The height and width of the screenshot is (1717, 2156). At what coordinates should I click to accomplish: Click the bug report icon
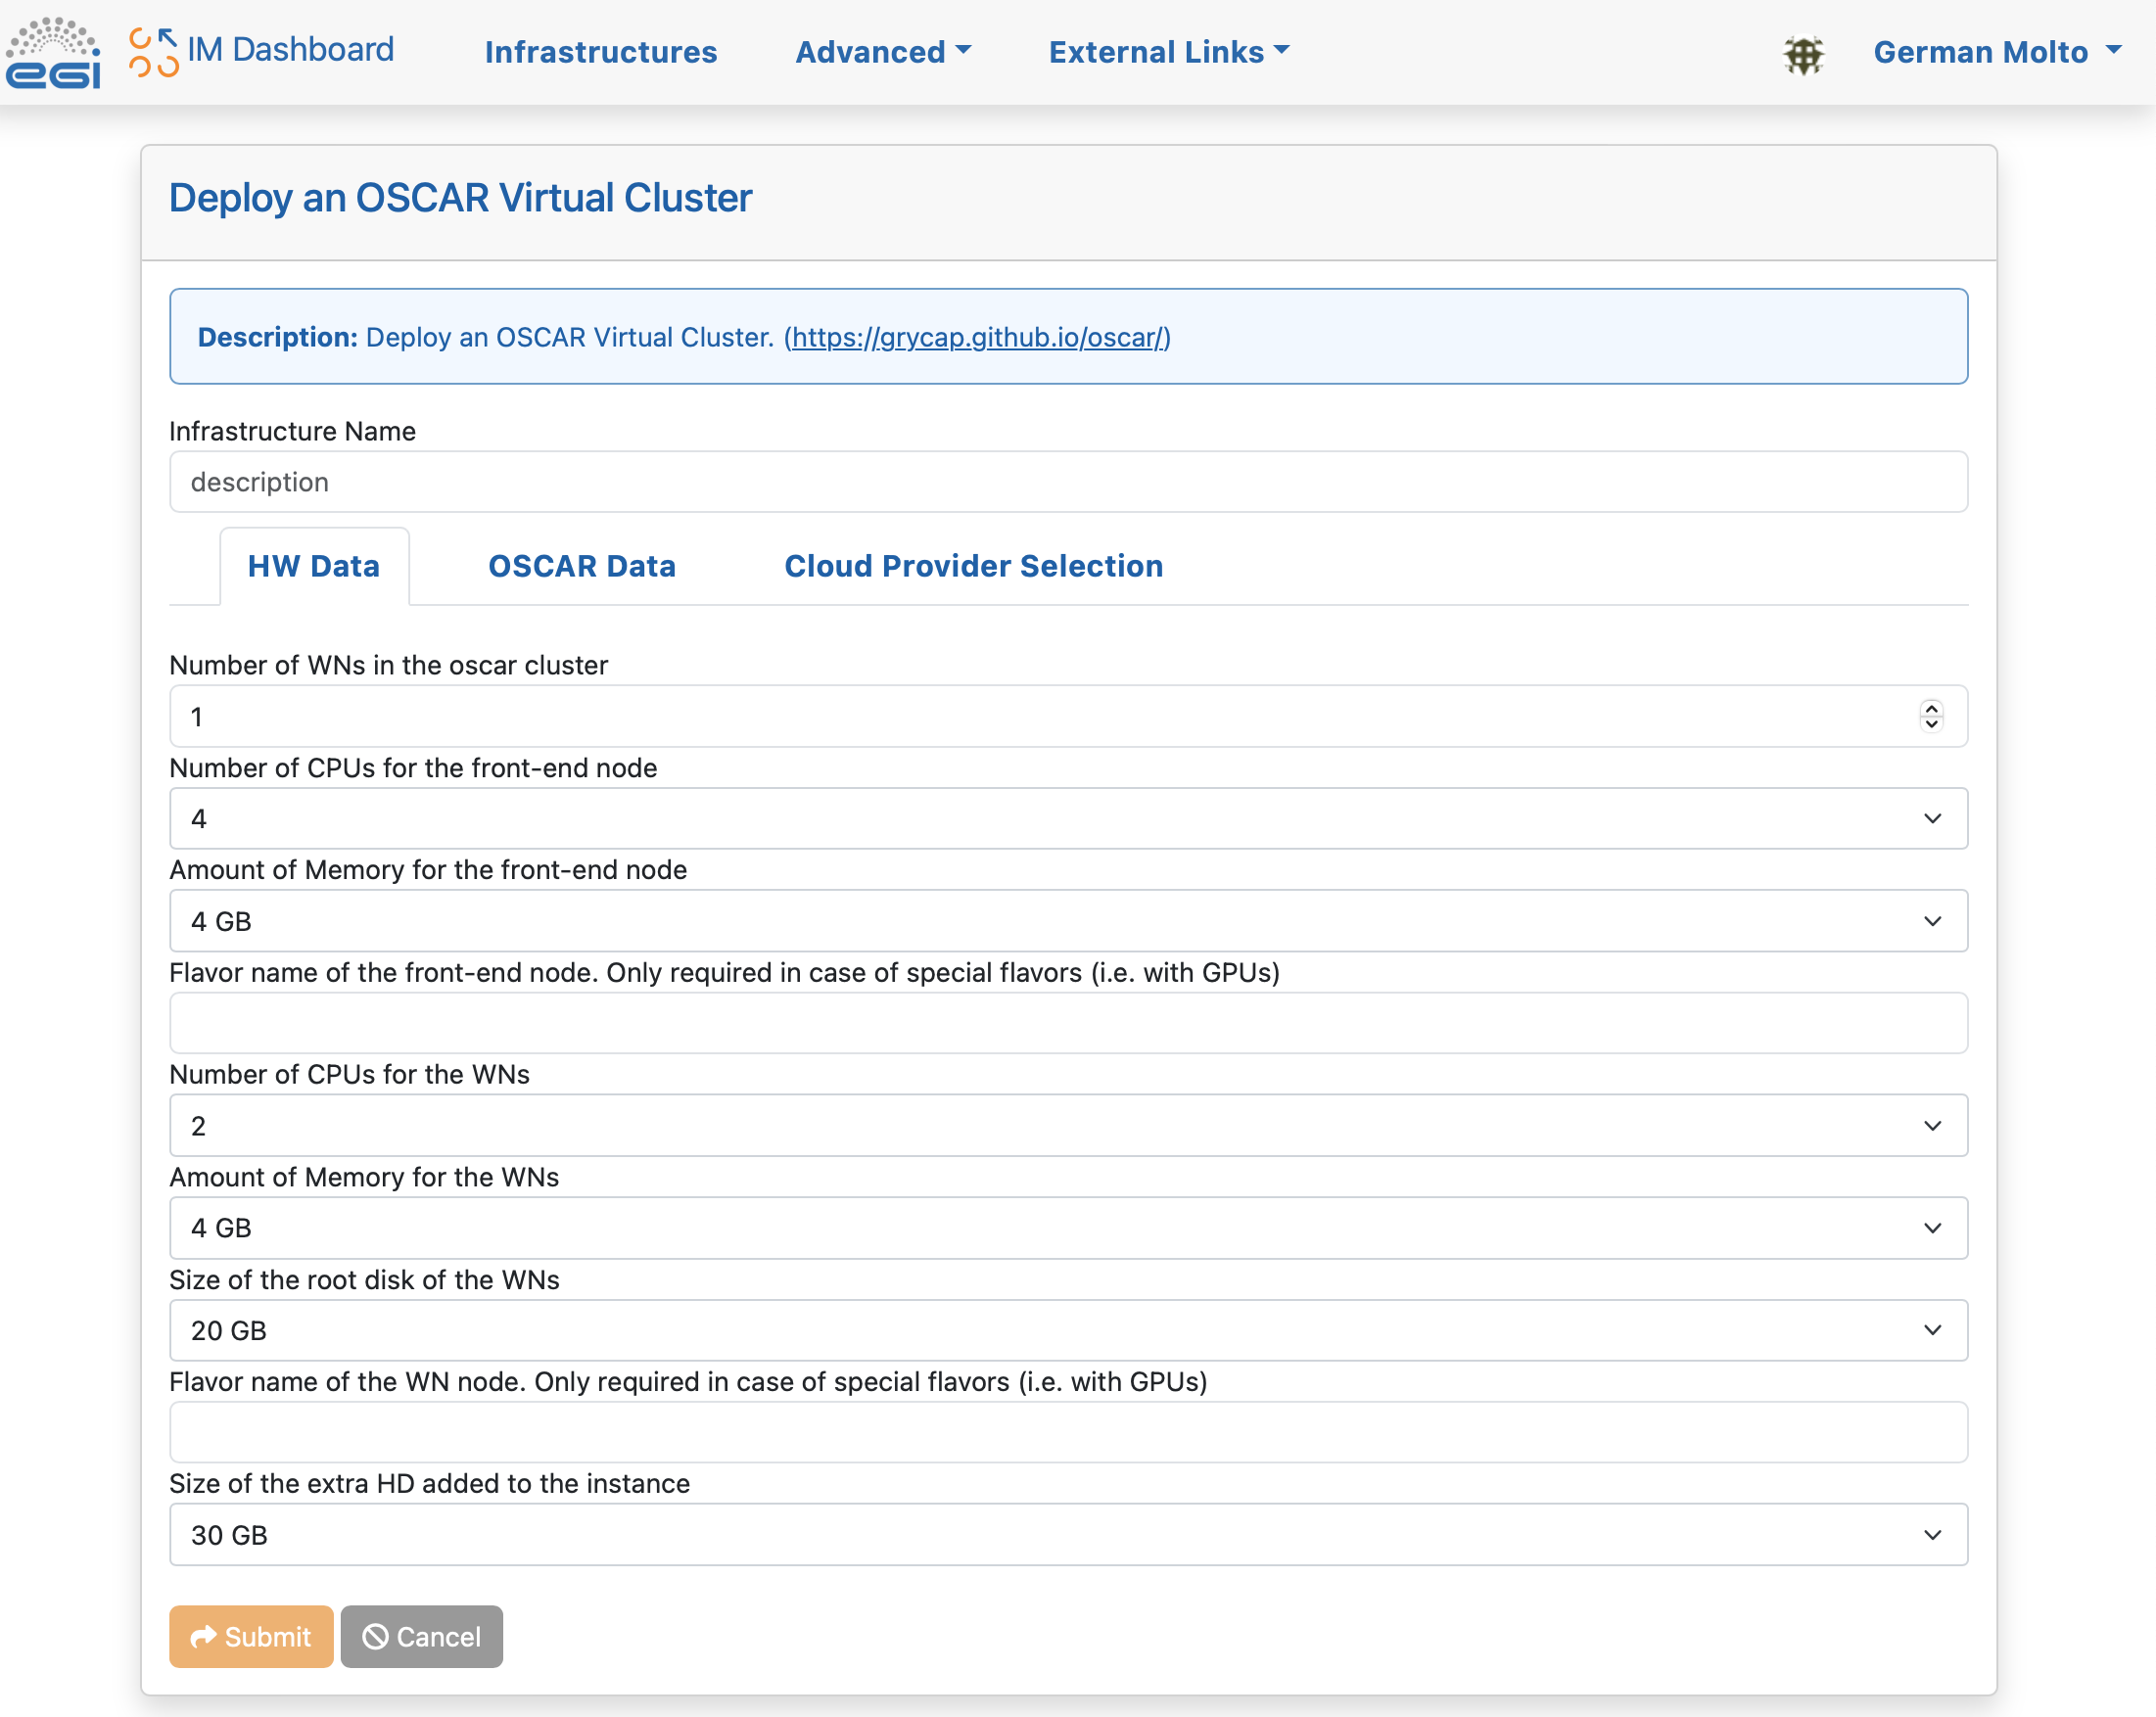[1803, 54]
